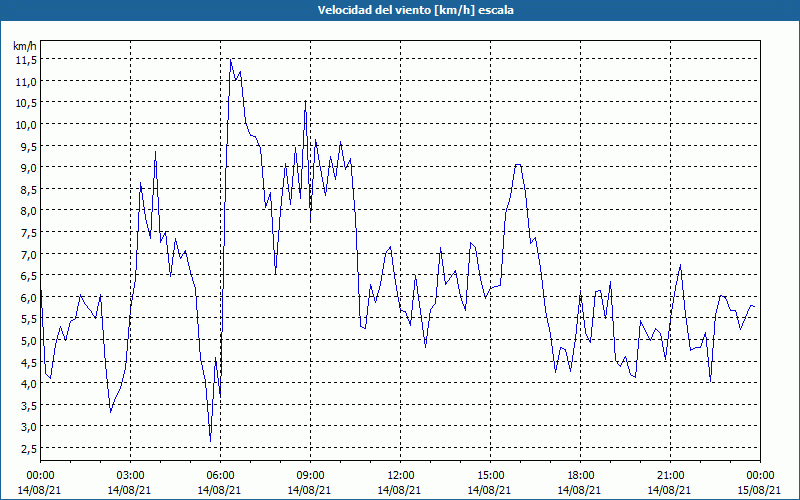800x500 pixels.
Task: Click the 2,5 y-axis value
Action: pyautogui.click(x=29, y=448)
